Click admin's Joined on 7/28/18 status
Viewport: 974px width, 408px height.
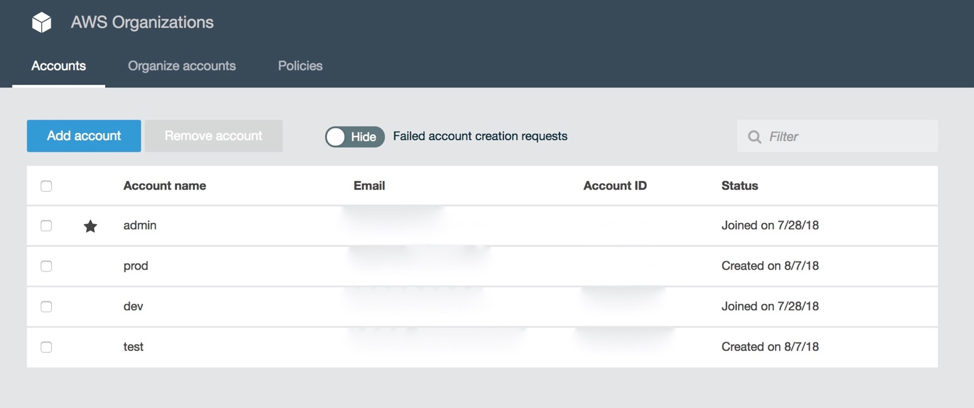[x=770, y=225]
